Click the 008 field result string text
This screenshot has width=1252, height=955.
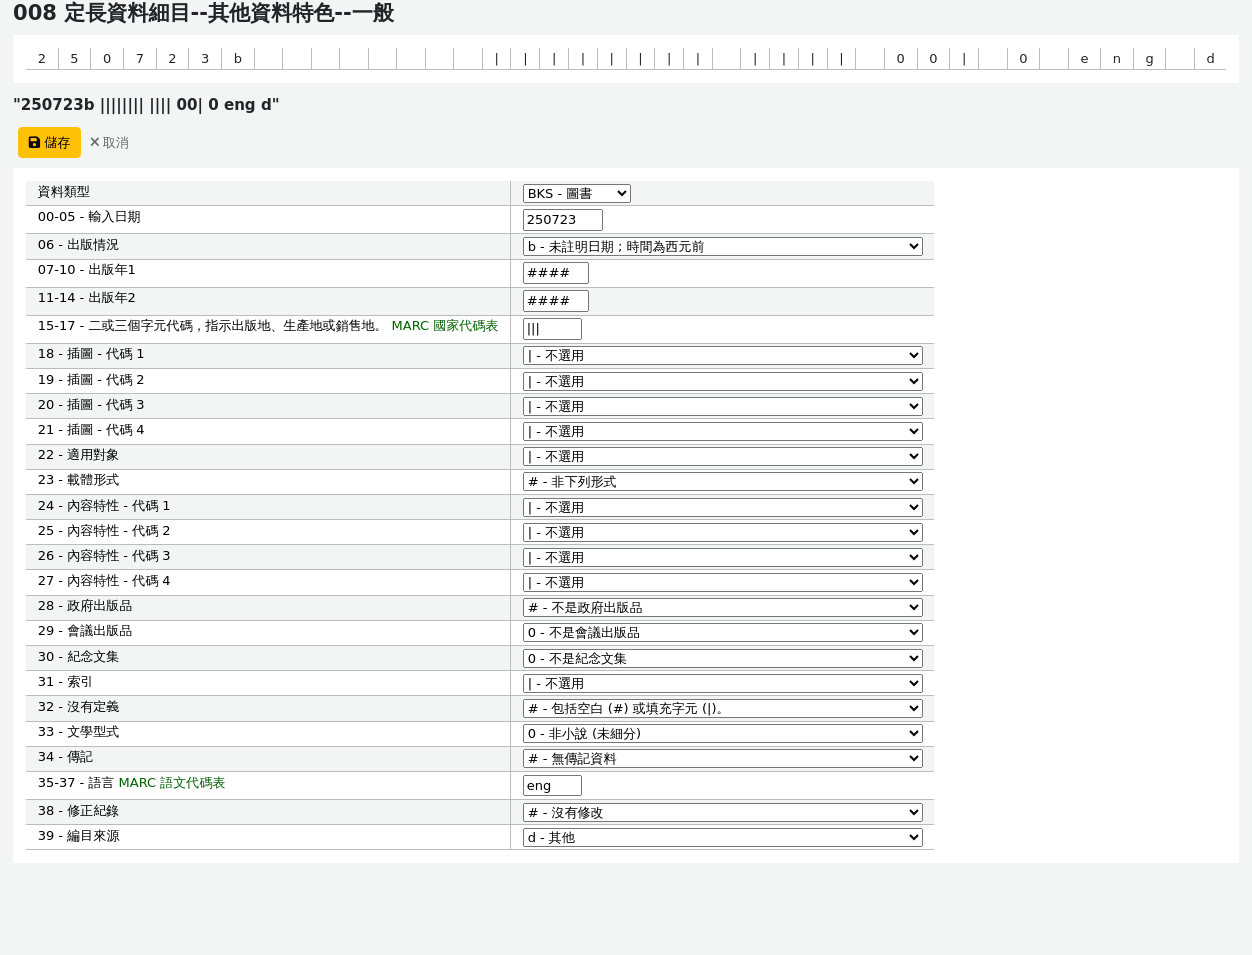point(146,105)
